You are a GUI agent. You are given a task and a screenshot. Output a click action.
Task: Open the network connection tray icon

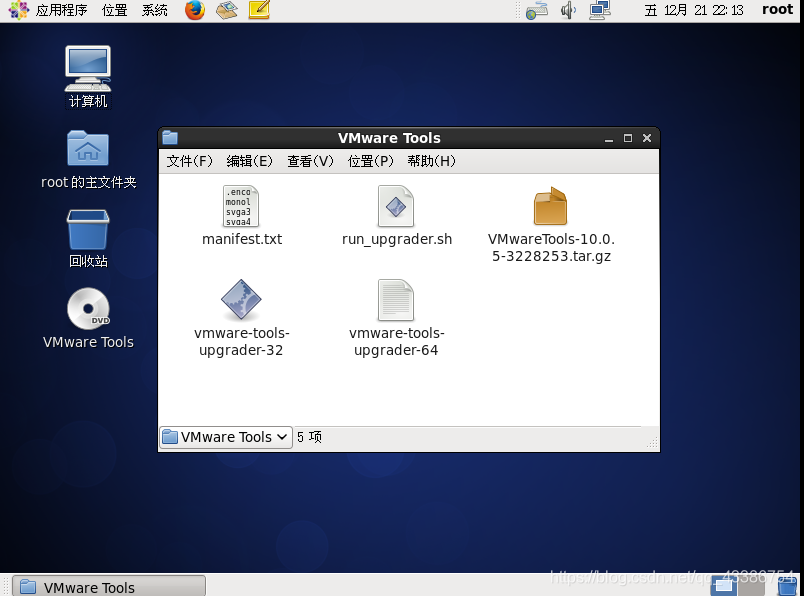[x=599, y=10]
